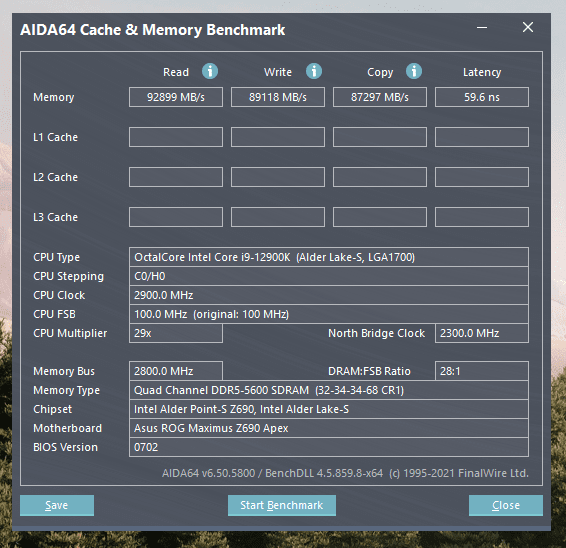The width and height of the screenshot is (566, 548).
Task: Click the empty L2 Cache Write field
Action: [278, 177]
